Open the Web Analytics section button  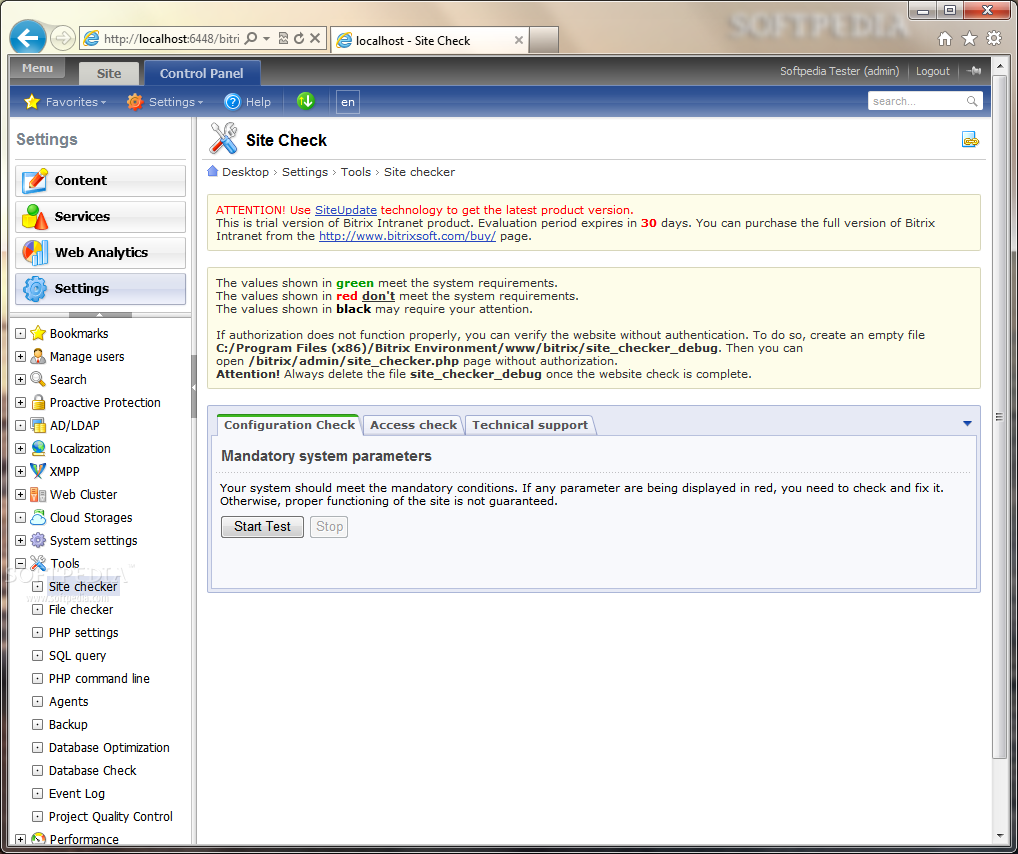(x=101, y=253)
